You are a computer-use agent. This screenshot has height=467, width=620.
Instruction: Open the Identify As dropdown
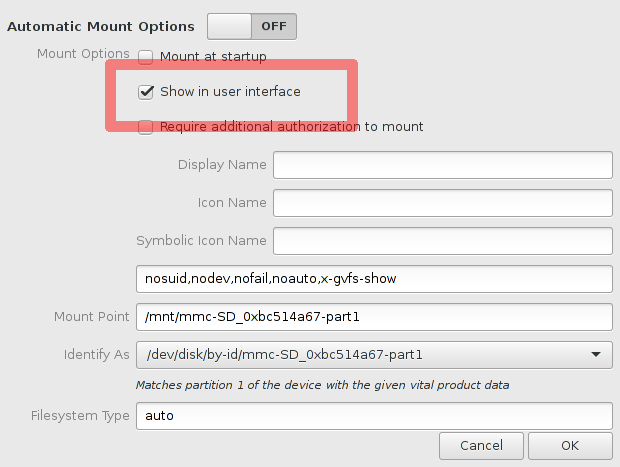tap(374, 355)
